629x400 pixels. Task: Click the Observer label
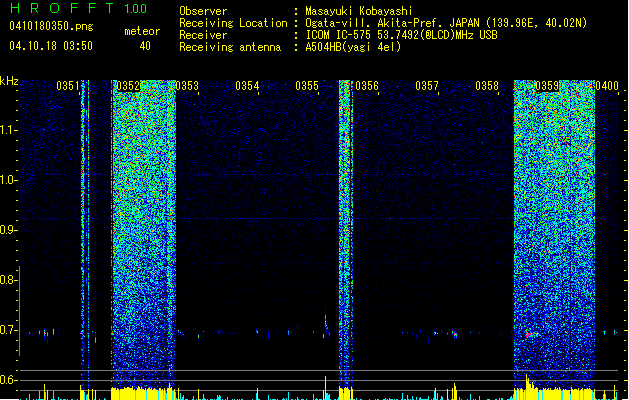(x=203, y=11)
